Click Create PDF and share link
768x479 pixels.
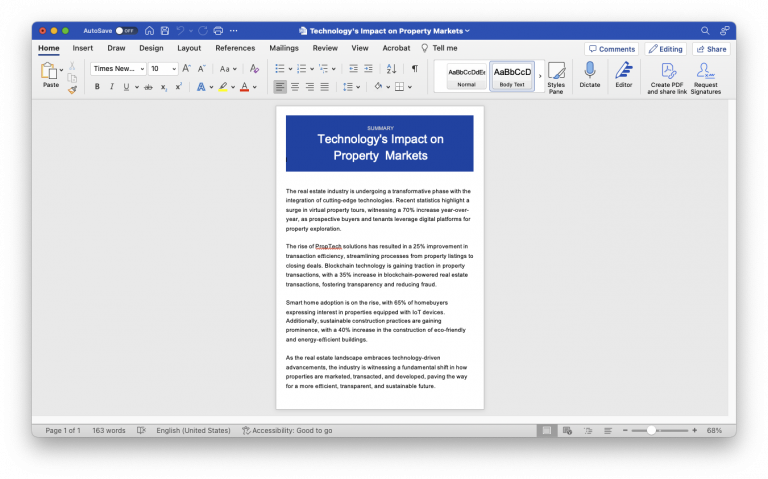667,71
